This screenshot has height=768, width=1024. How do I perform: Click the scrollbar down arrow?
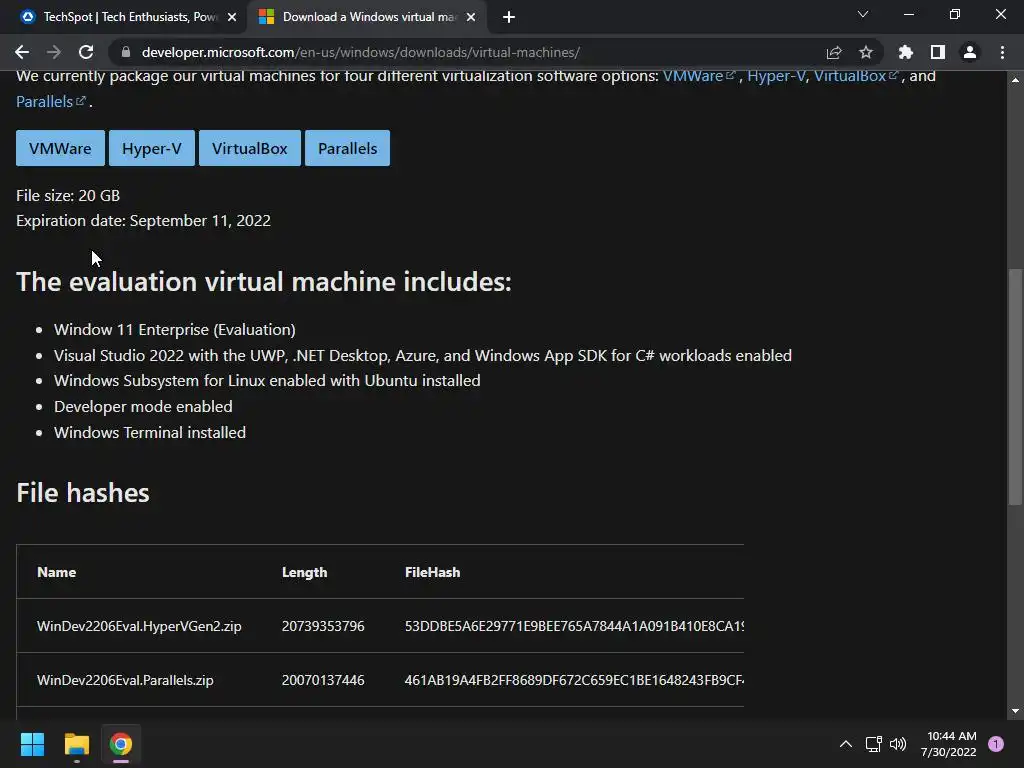click(x=1015, y=711)
